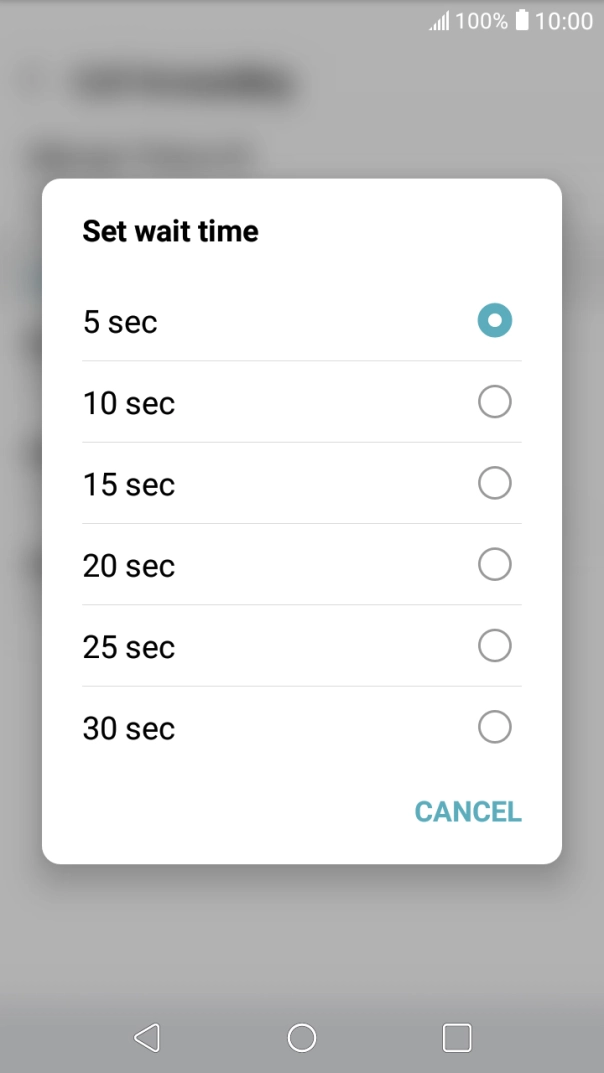This screenshot has height=1073, width=604.
Task: Select the 20 sec wait time
Action: click(x=494, y=564)
